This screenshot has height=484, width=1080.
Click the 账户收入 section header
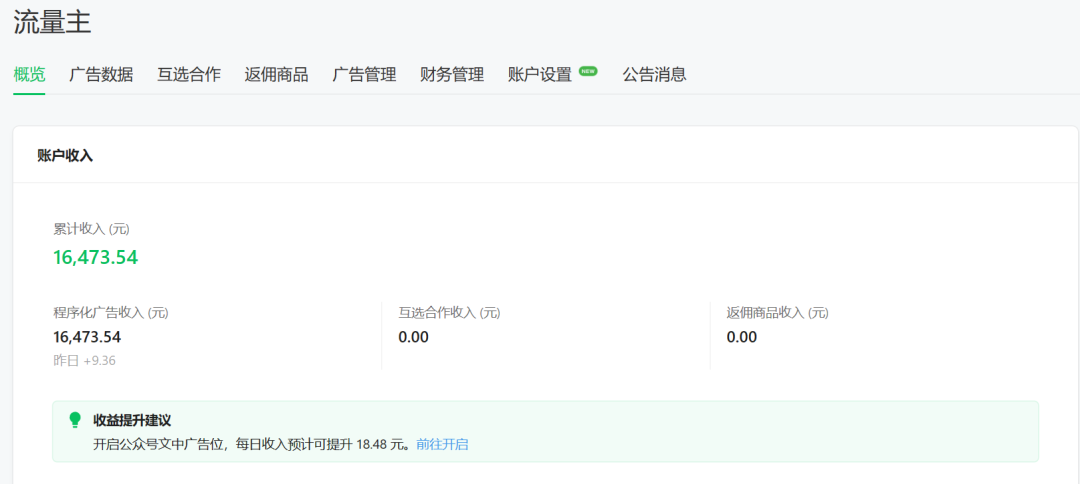(65, 155)
